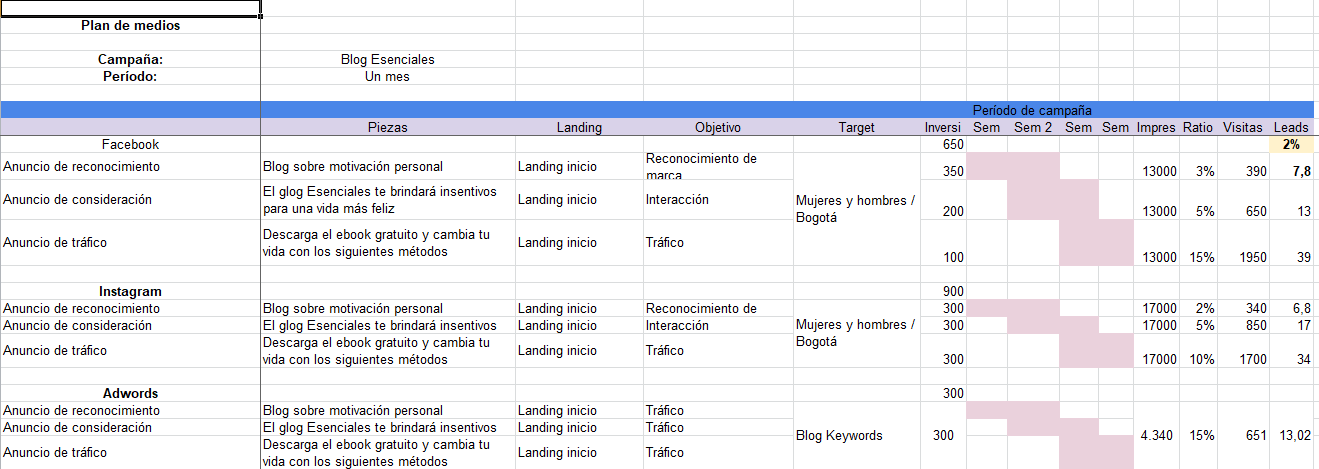Select the Adwords section label
1319x469 pixels.
click(130, 394)
